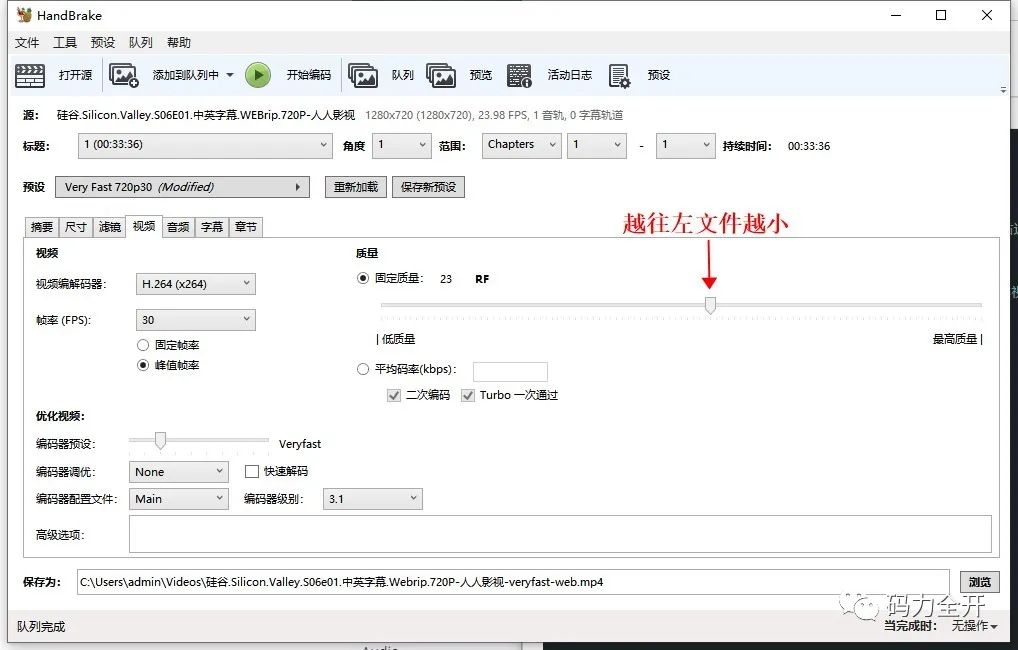Click the 活动日志 toolbar label
Viewport: 1018px width, 650px height.
coord(569,75)
